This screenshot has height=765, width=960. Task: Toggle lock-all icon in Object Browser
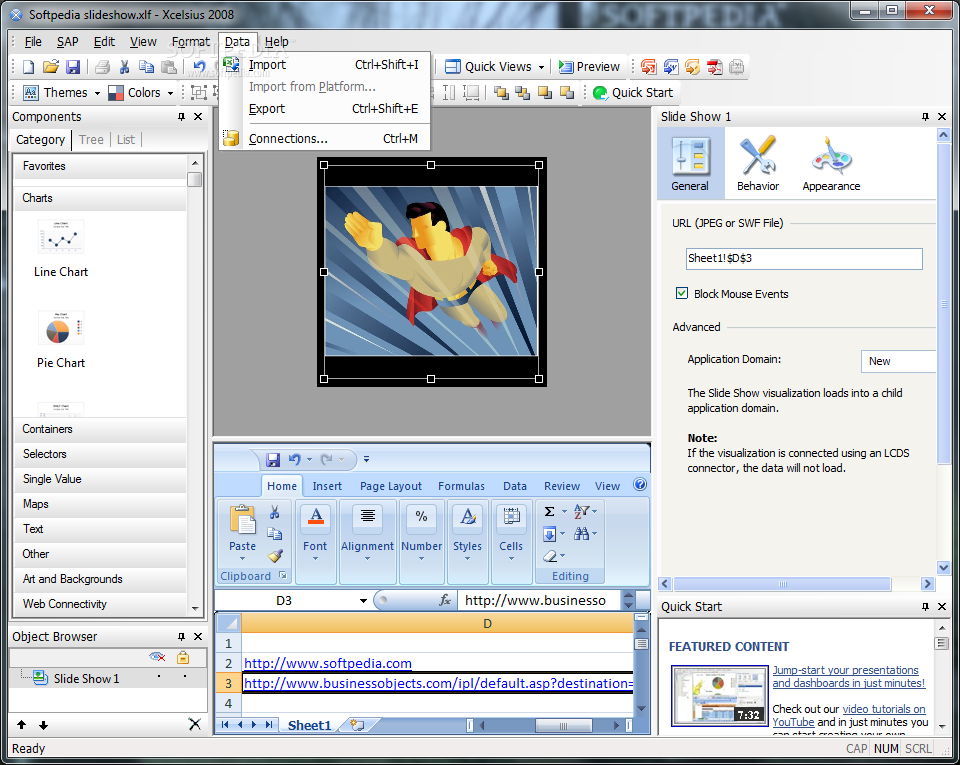pyautogui.click(x=183, y=657)
